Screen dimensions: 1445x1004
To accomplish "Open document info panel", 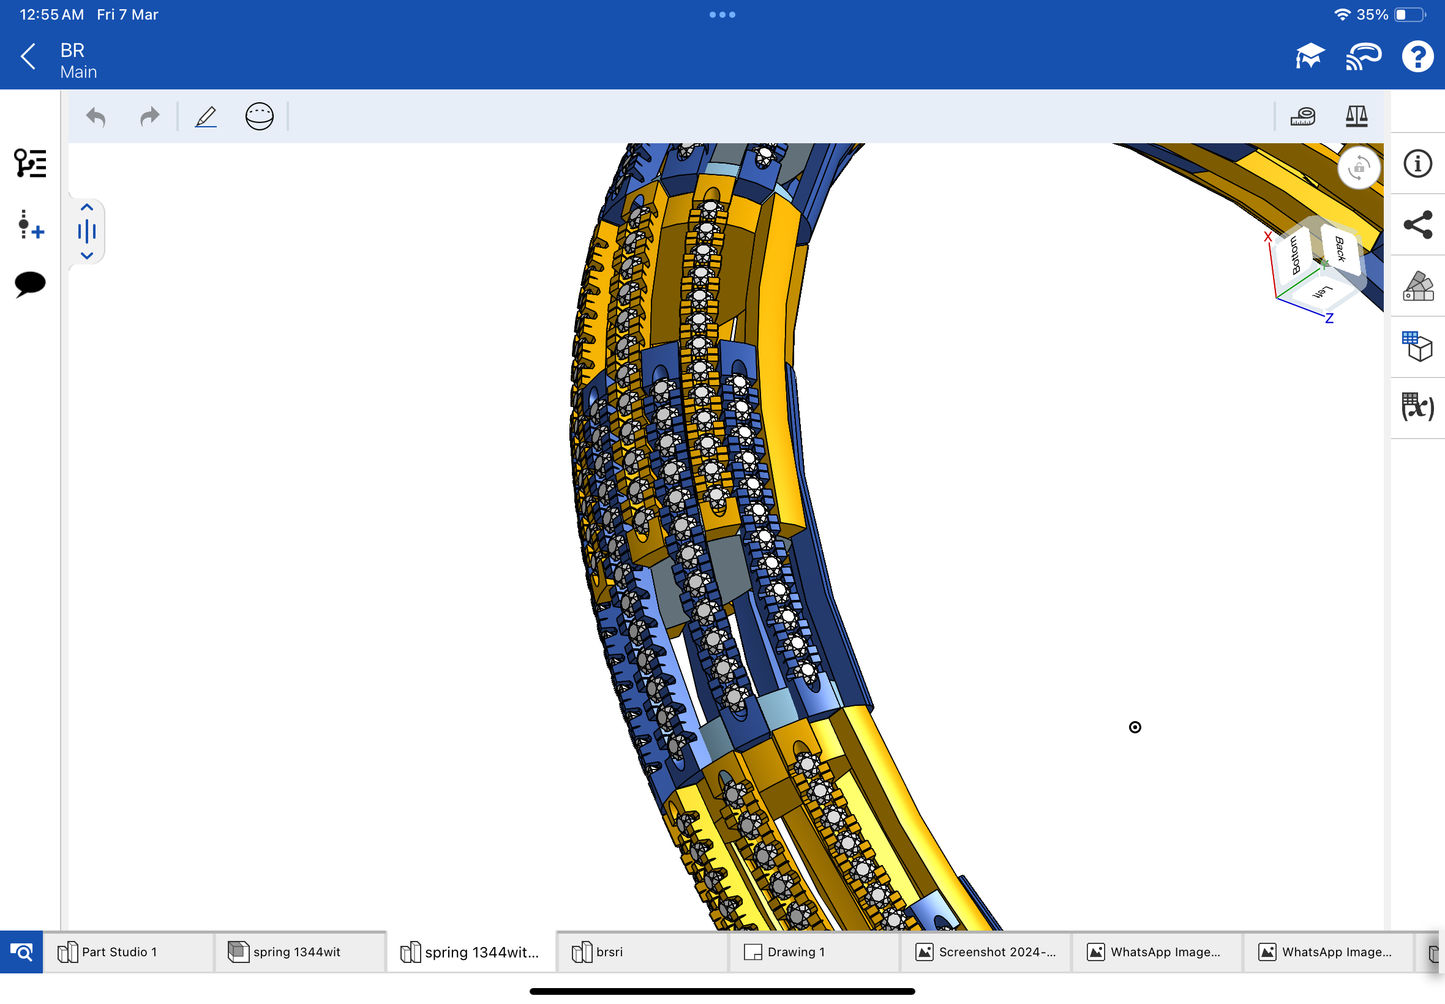I will [1417, 164].
